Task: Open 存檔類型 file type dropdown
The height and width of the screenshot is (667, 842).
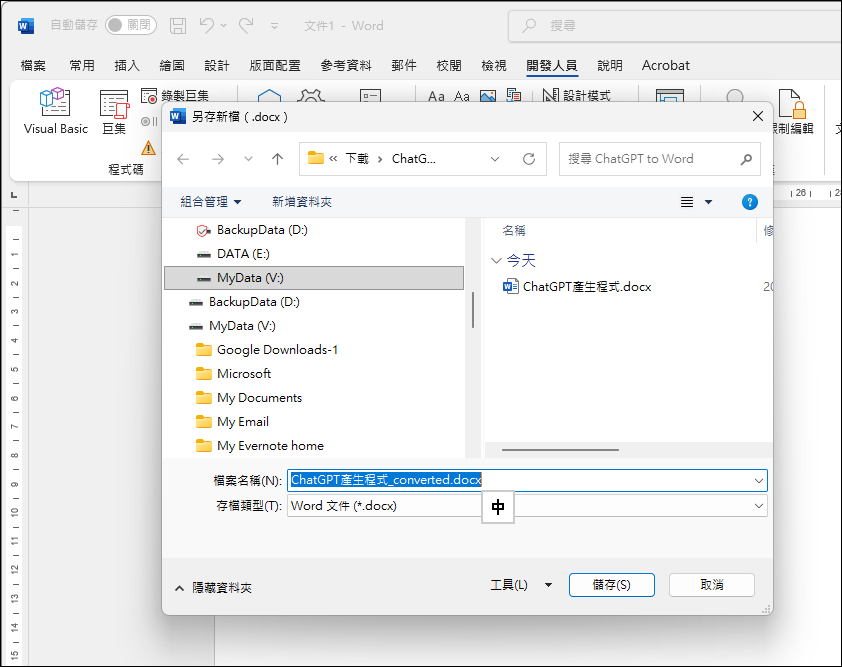Action: click(758, 506)
